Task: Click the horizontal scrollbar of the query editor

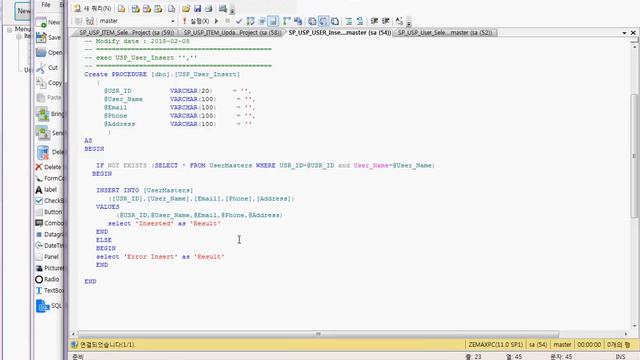Action: coord(318,334)
